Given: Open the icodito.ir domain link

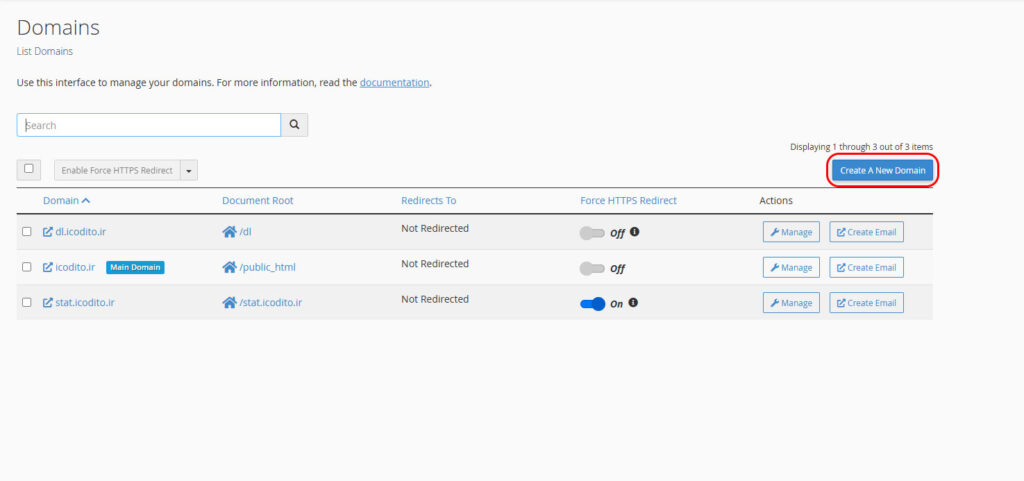Looking at the screenshot, I should [76, 267].
